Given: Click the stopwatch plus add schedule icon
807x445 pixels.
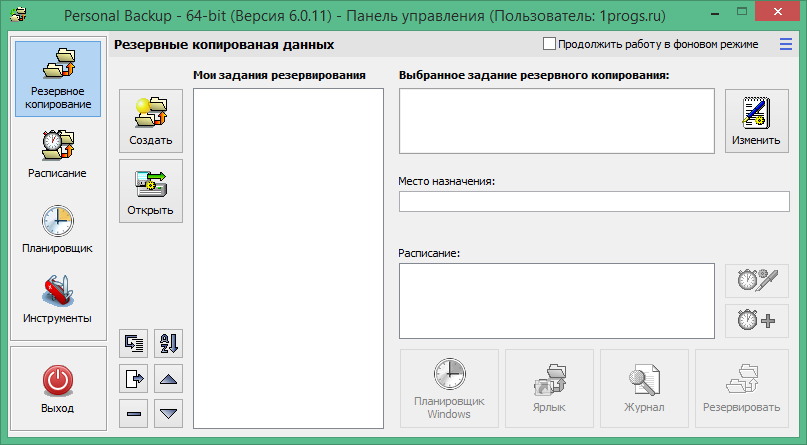Looking at the screenshot, I should point(756,321).
